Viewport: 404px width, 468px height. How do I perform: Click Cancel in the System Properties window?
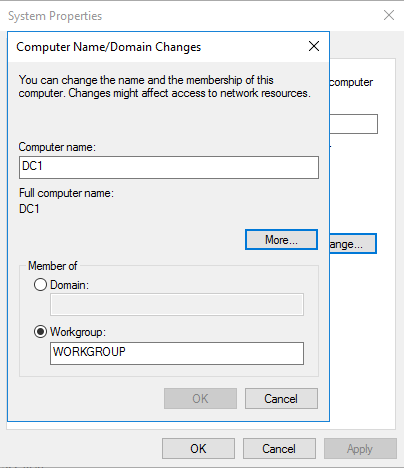coord(279,449)
